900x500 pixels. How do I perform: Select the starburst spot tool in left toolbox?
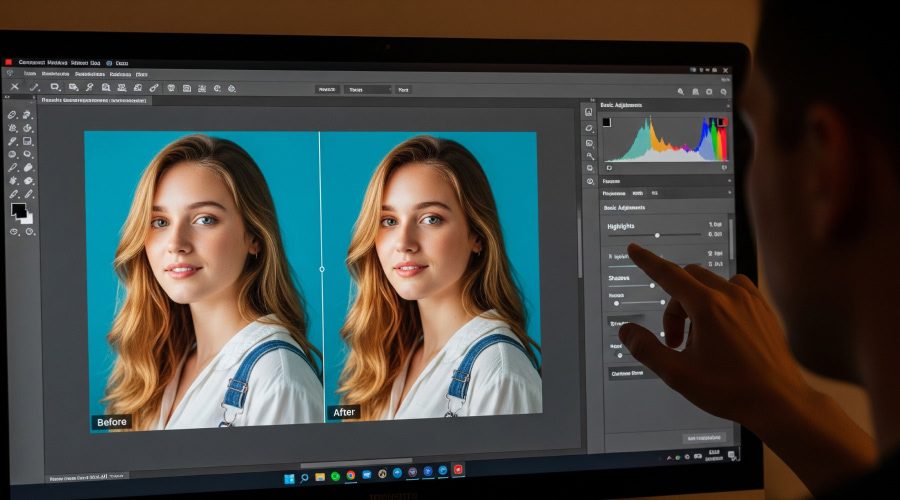click(13, 181)
